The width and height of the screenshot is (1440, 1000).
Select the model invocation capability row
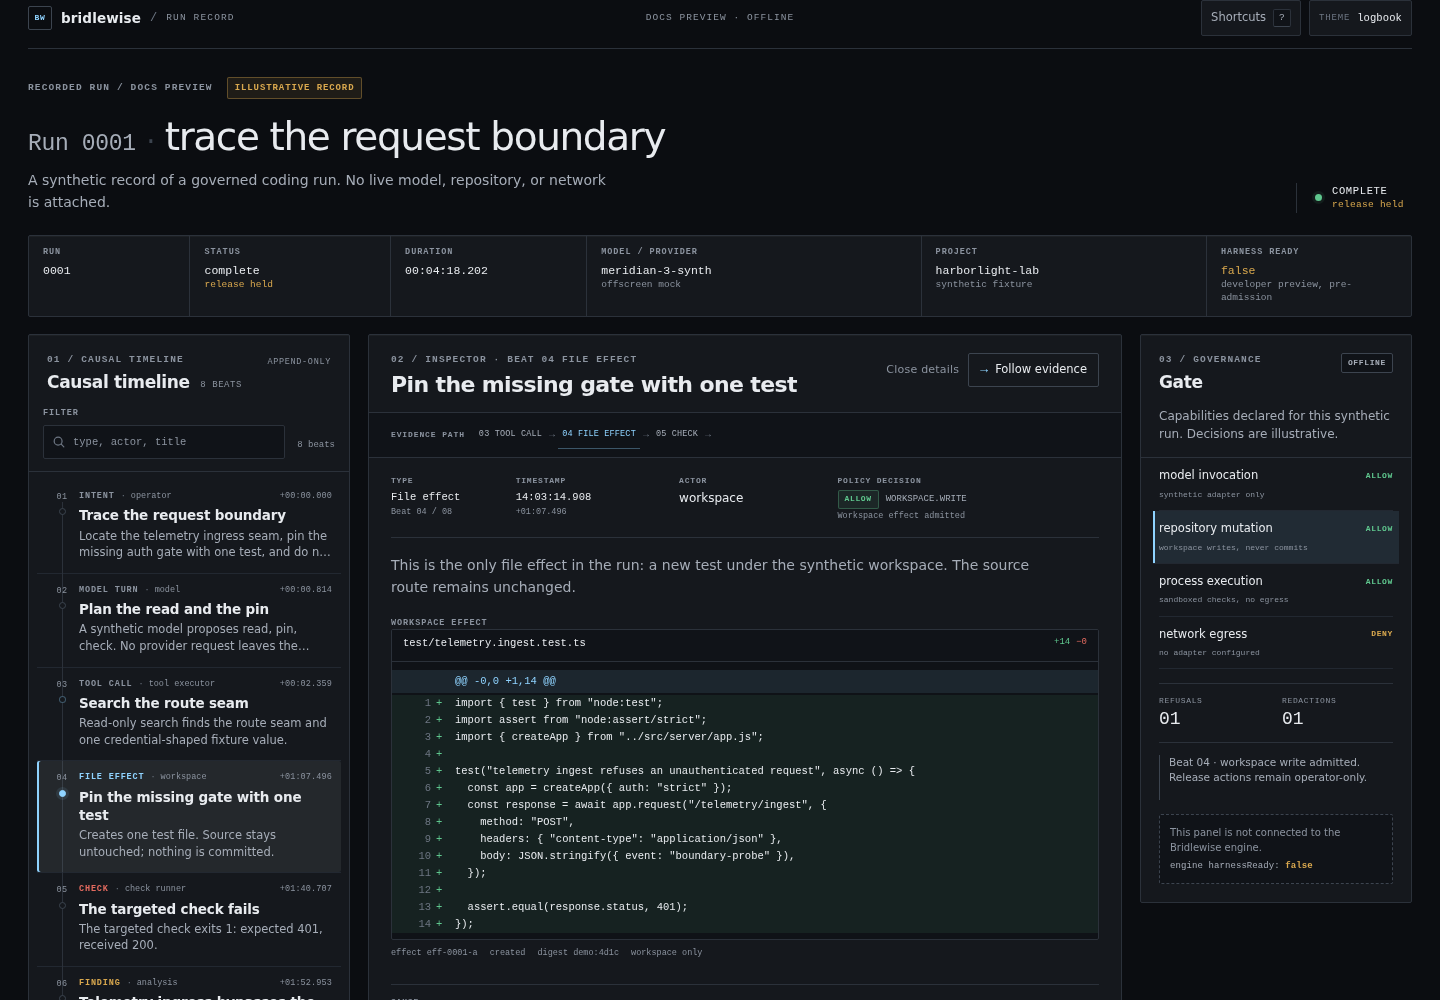click(x=1276, y=484)
